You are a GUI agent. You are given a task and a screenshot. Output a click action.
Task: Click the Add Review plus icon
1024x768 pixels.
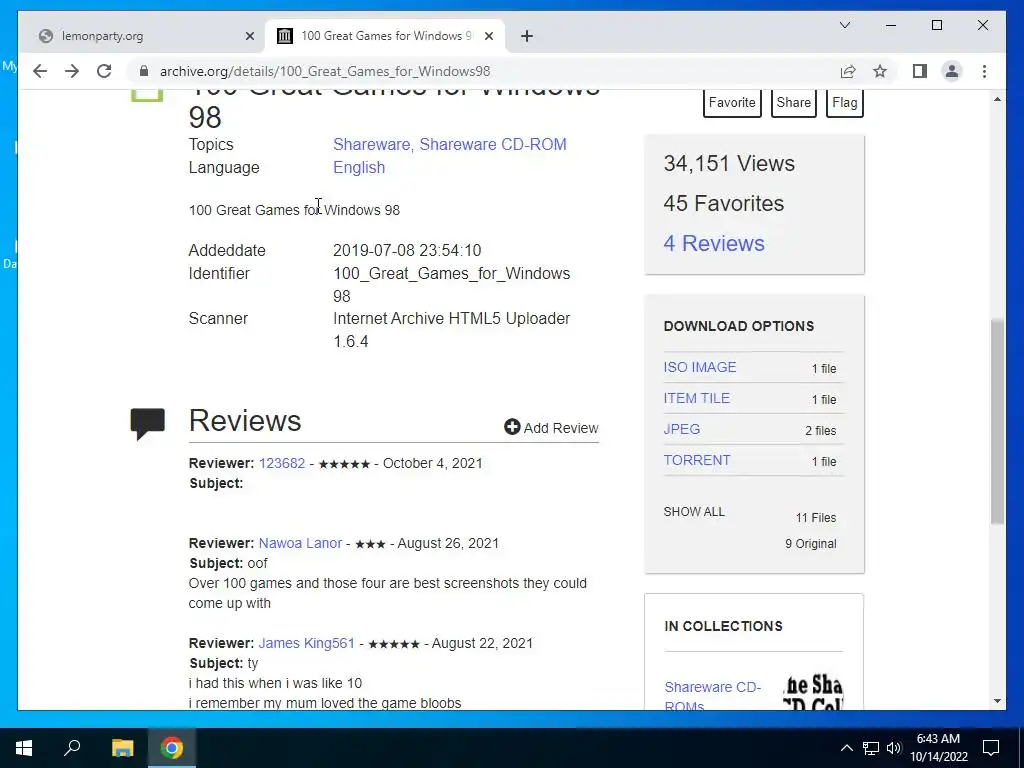tap(512, 427)
